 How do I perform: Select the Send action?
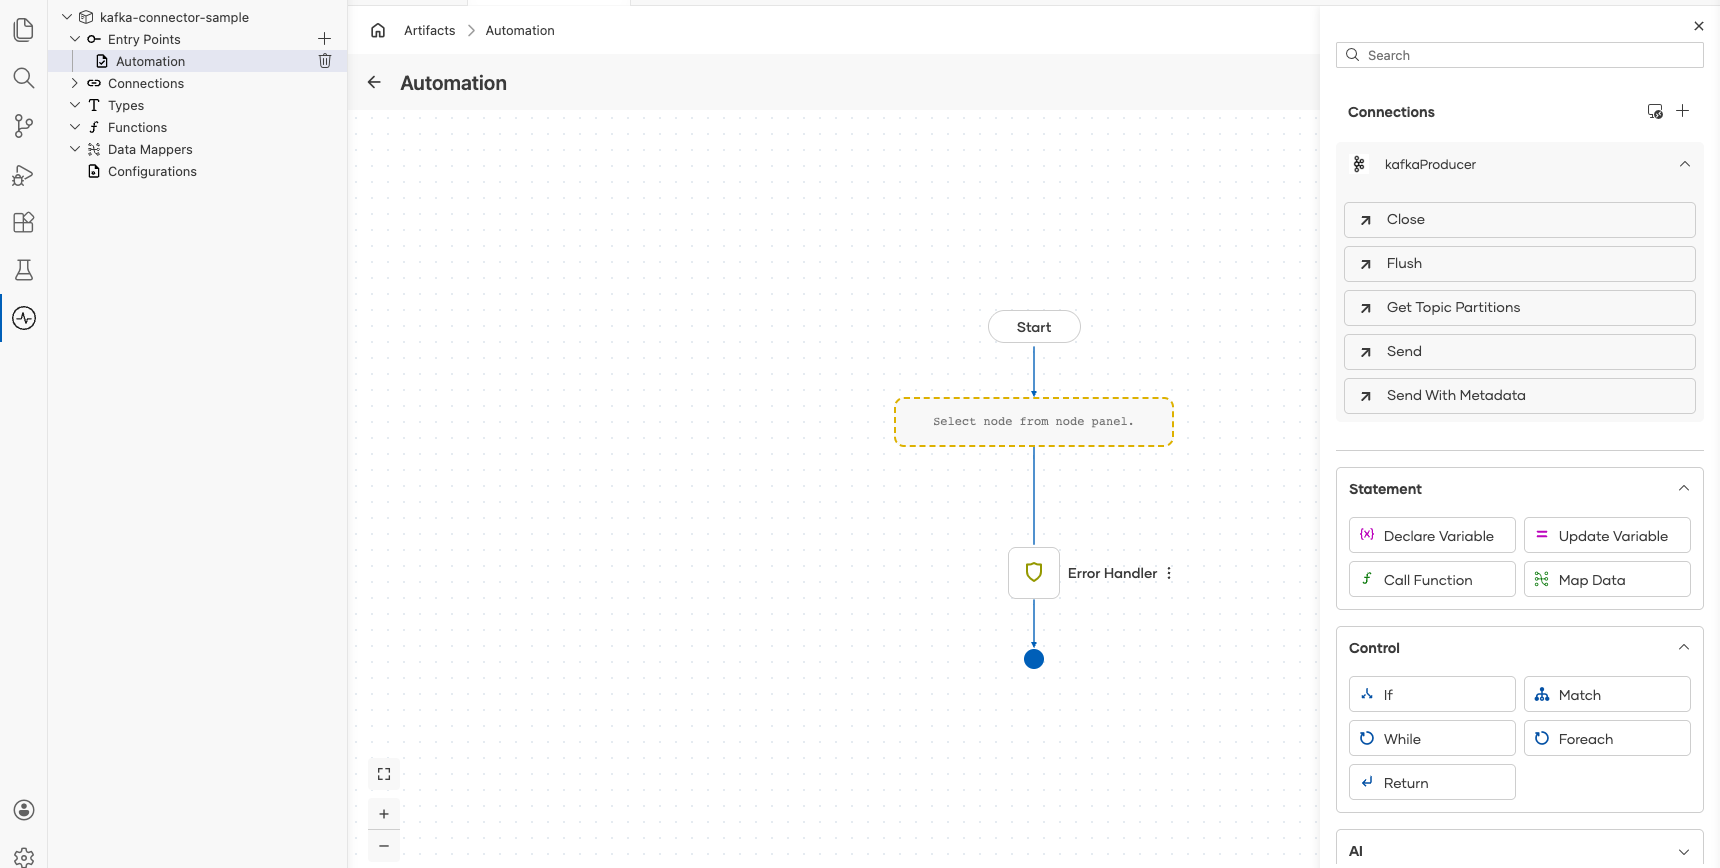coord(1520,352)
